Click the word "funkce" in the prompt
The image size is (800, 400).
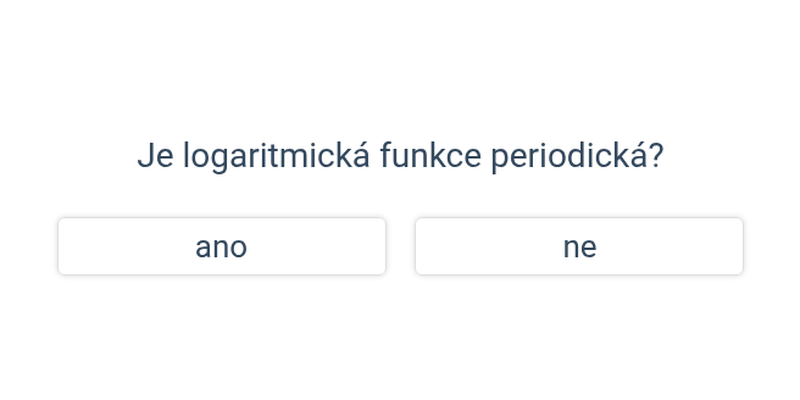[431, 156]
